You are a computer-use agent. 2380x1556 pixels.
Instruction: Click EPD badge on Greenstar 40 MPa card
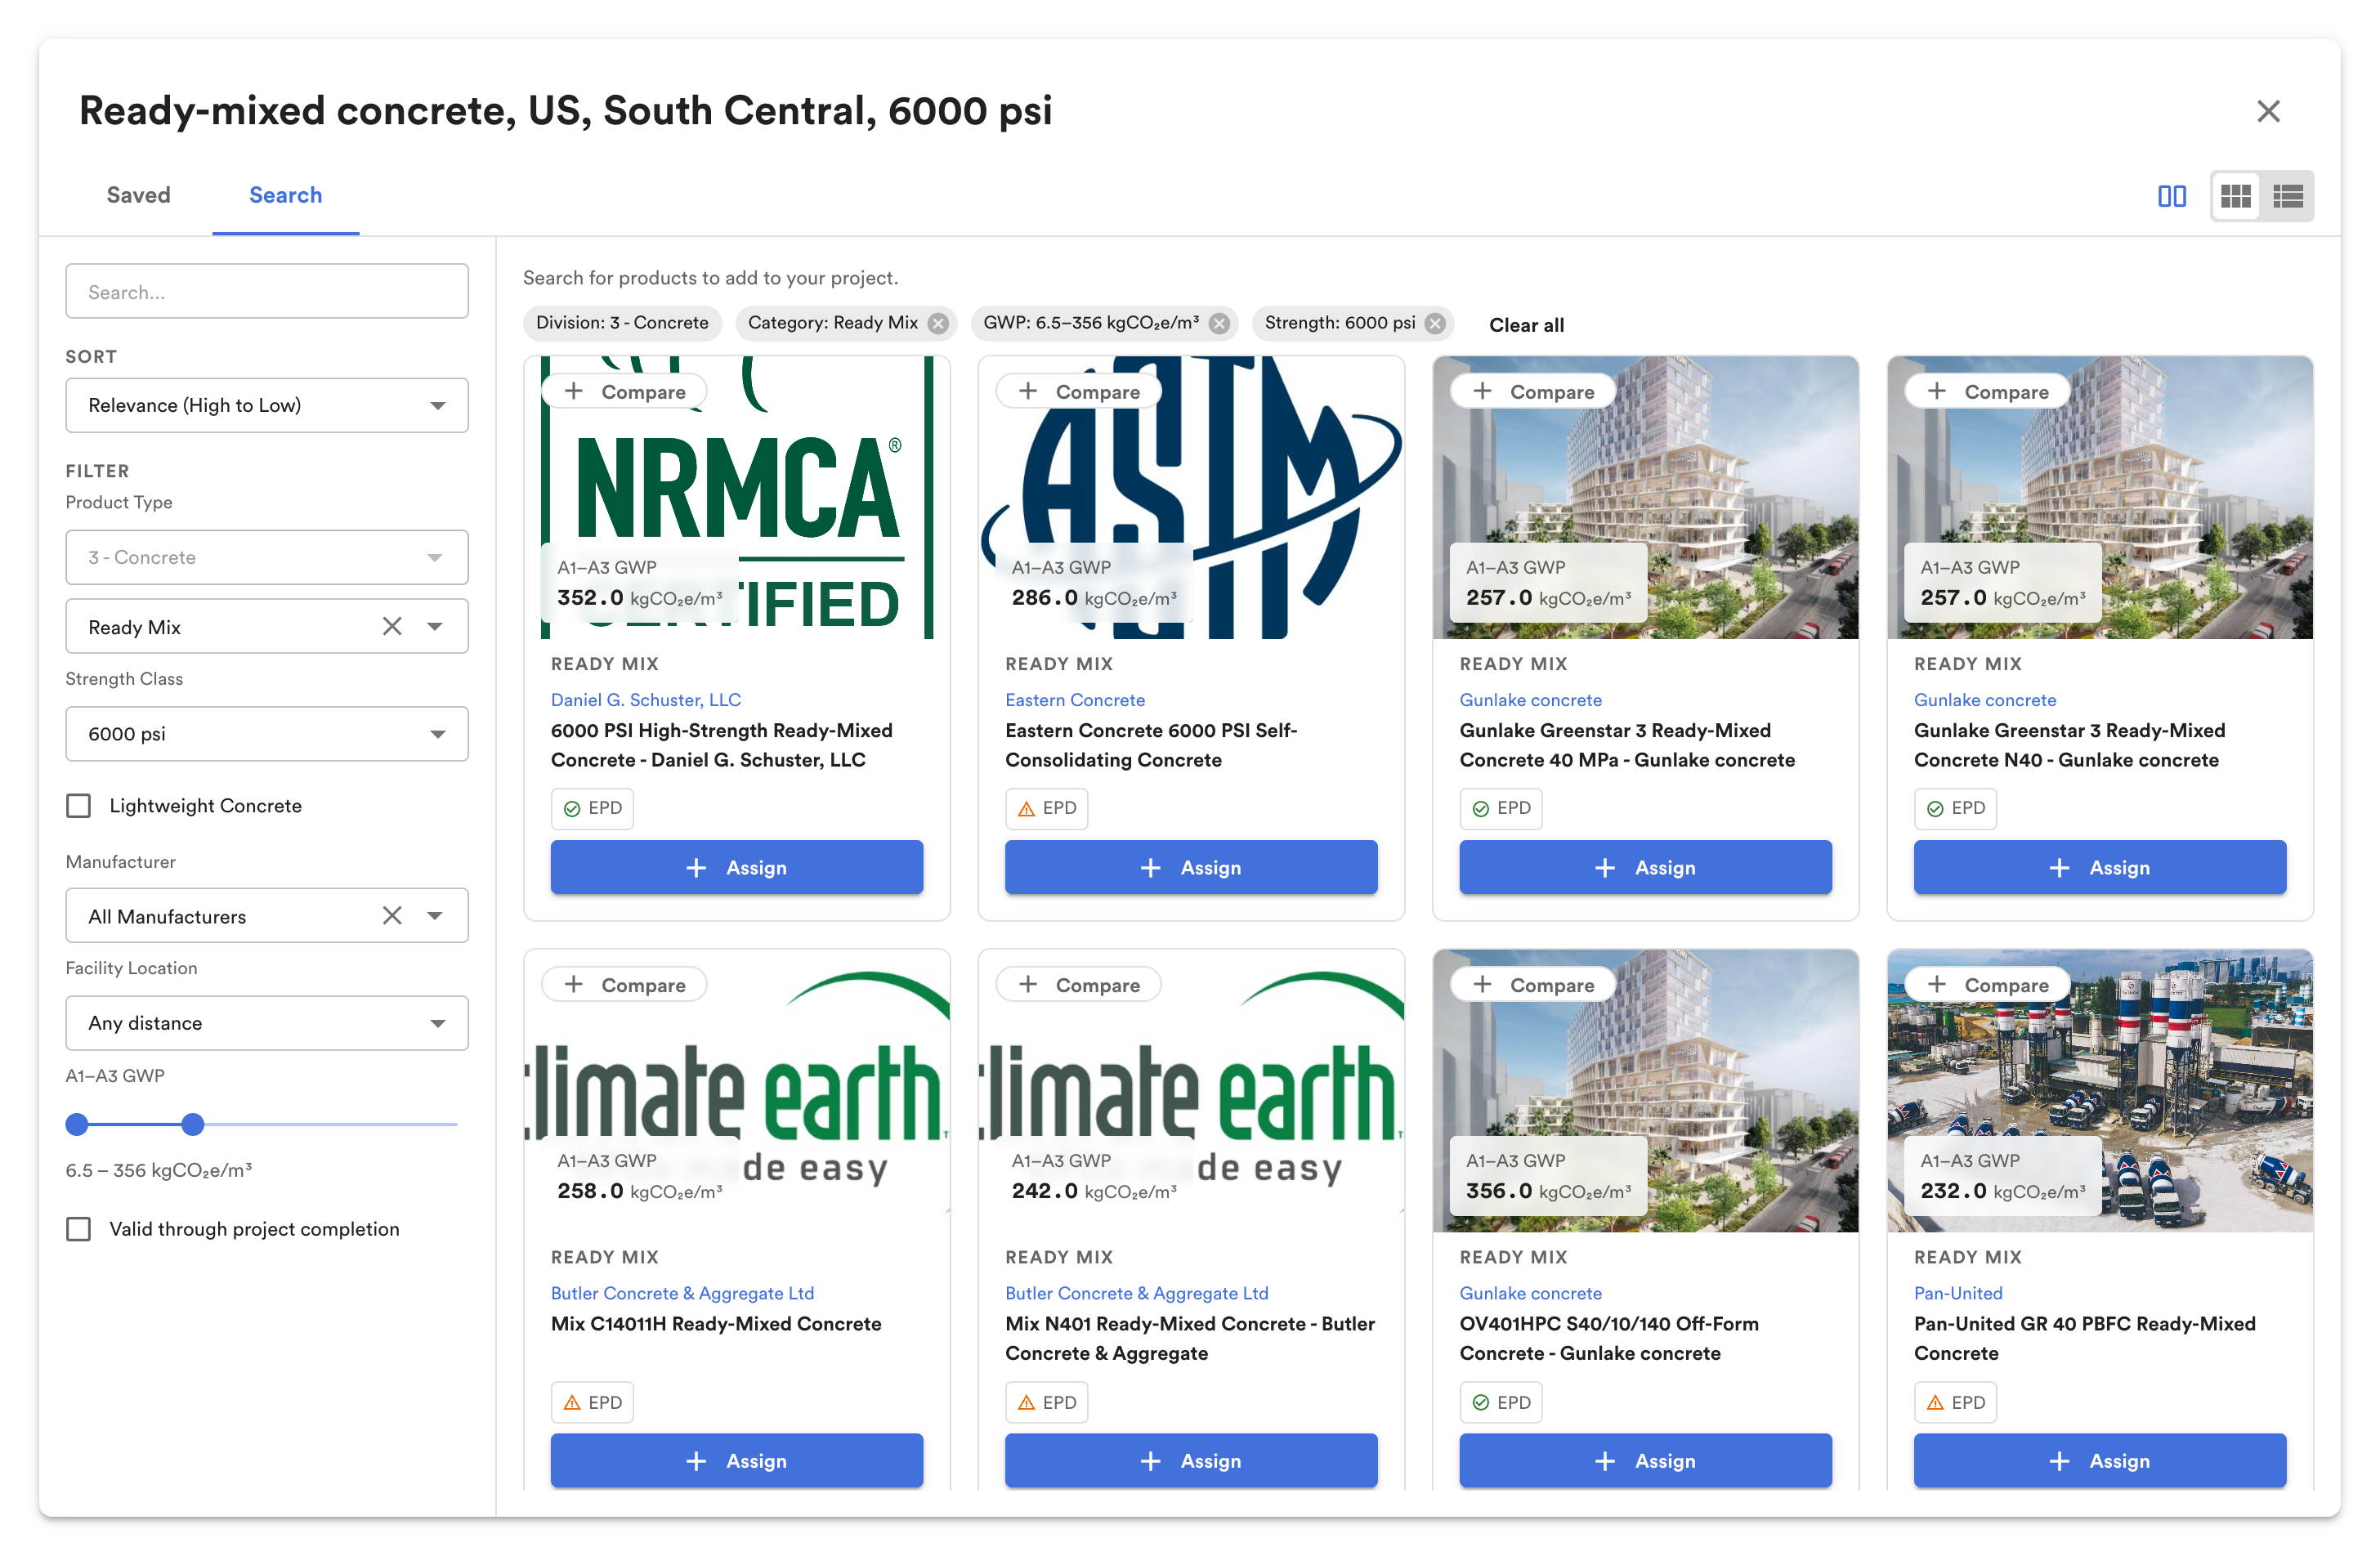click(1501, 808)
